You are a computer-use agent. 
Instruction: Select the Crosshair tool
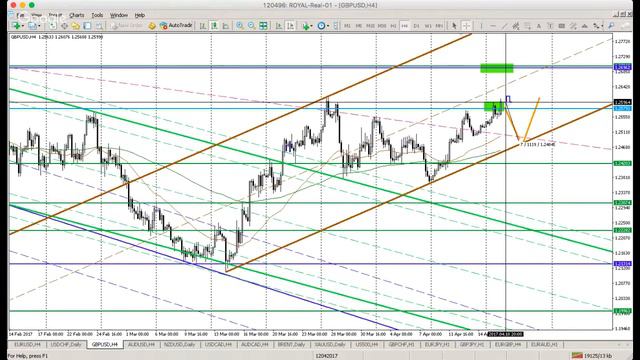point(466,26)
